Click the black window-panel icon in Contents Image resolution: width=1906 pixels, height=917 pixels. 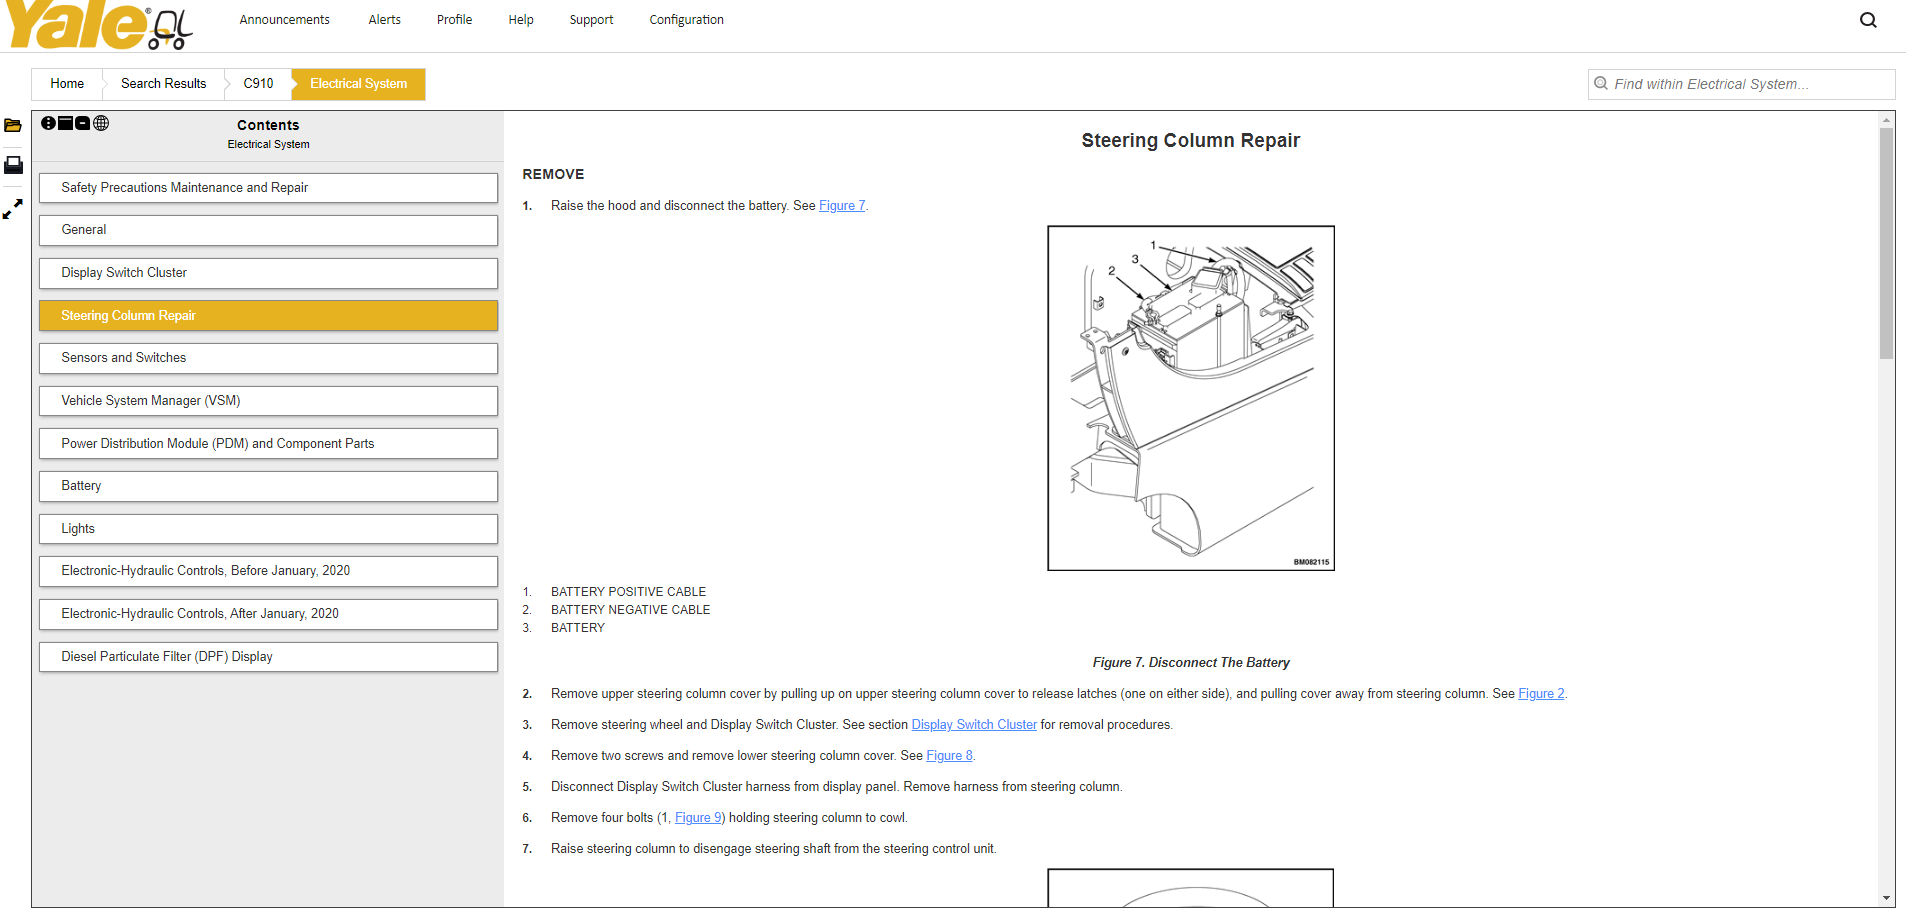(65, 123)
